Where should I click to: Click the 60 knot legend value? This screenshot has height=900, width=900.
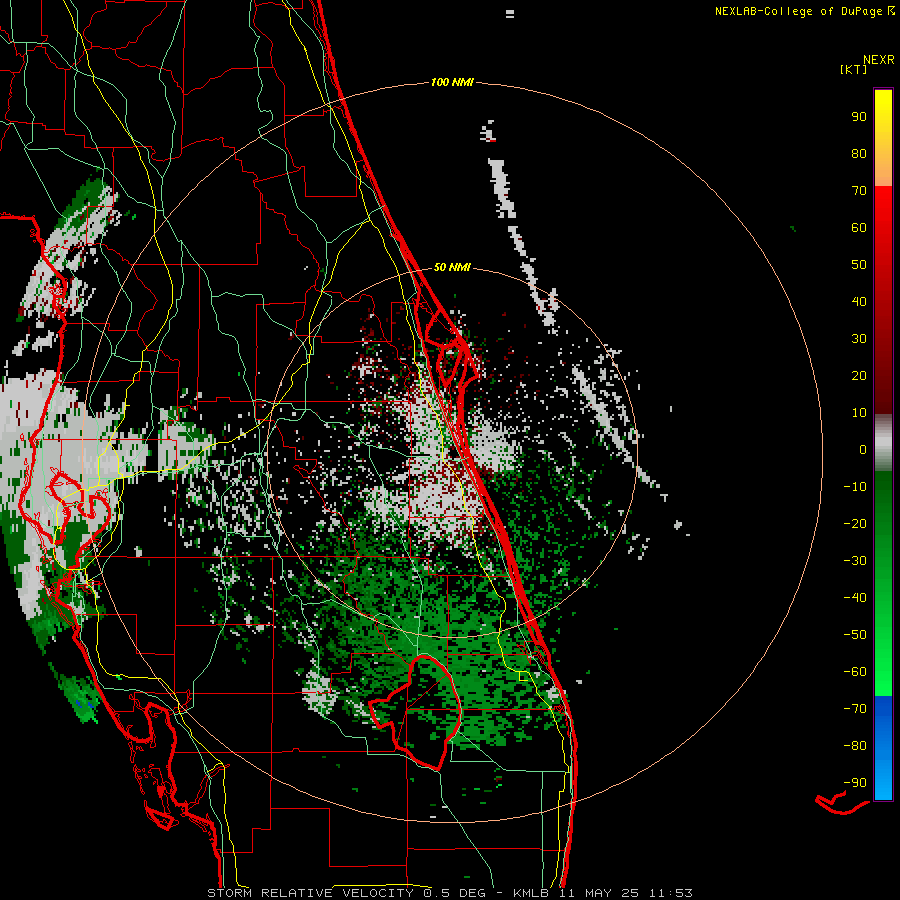pos(859,228)
